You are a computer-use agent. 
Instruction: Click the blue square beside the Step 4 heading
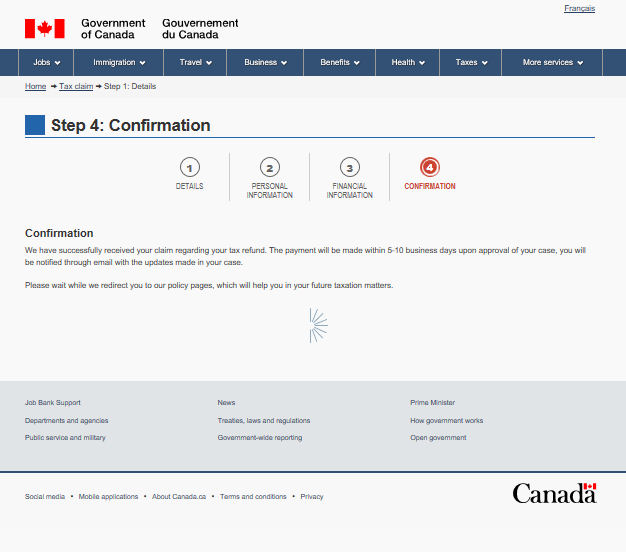click(x=35, y=125)
